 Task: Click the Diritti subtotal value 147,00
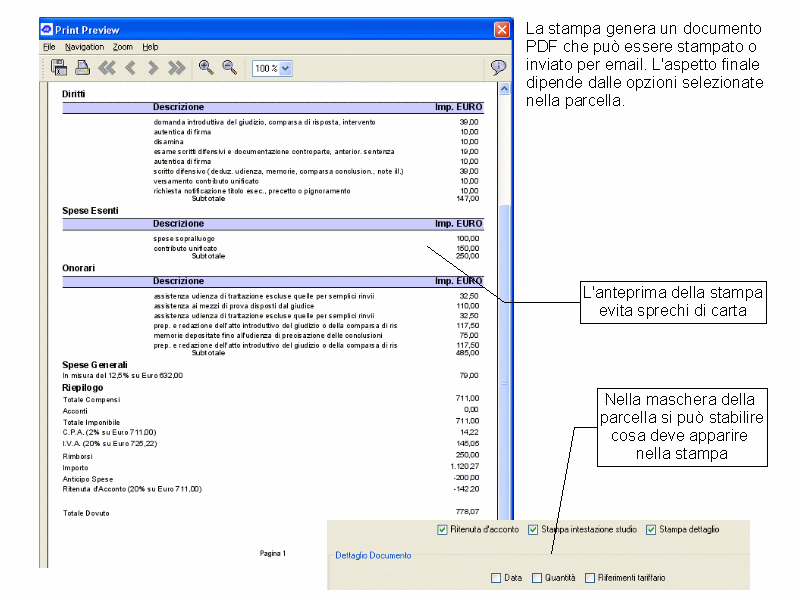pos(468,198)
